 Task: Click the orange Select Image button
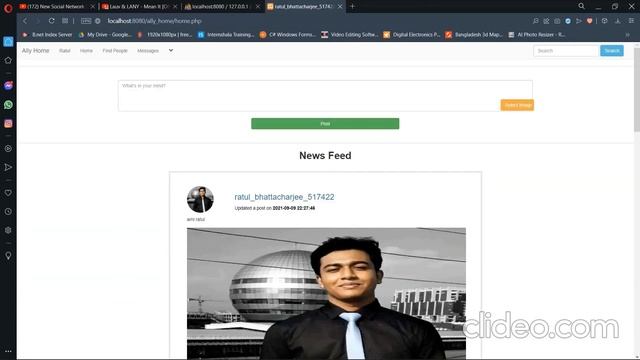pos(517,105)
